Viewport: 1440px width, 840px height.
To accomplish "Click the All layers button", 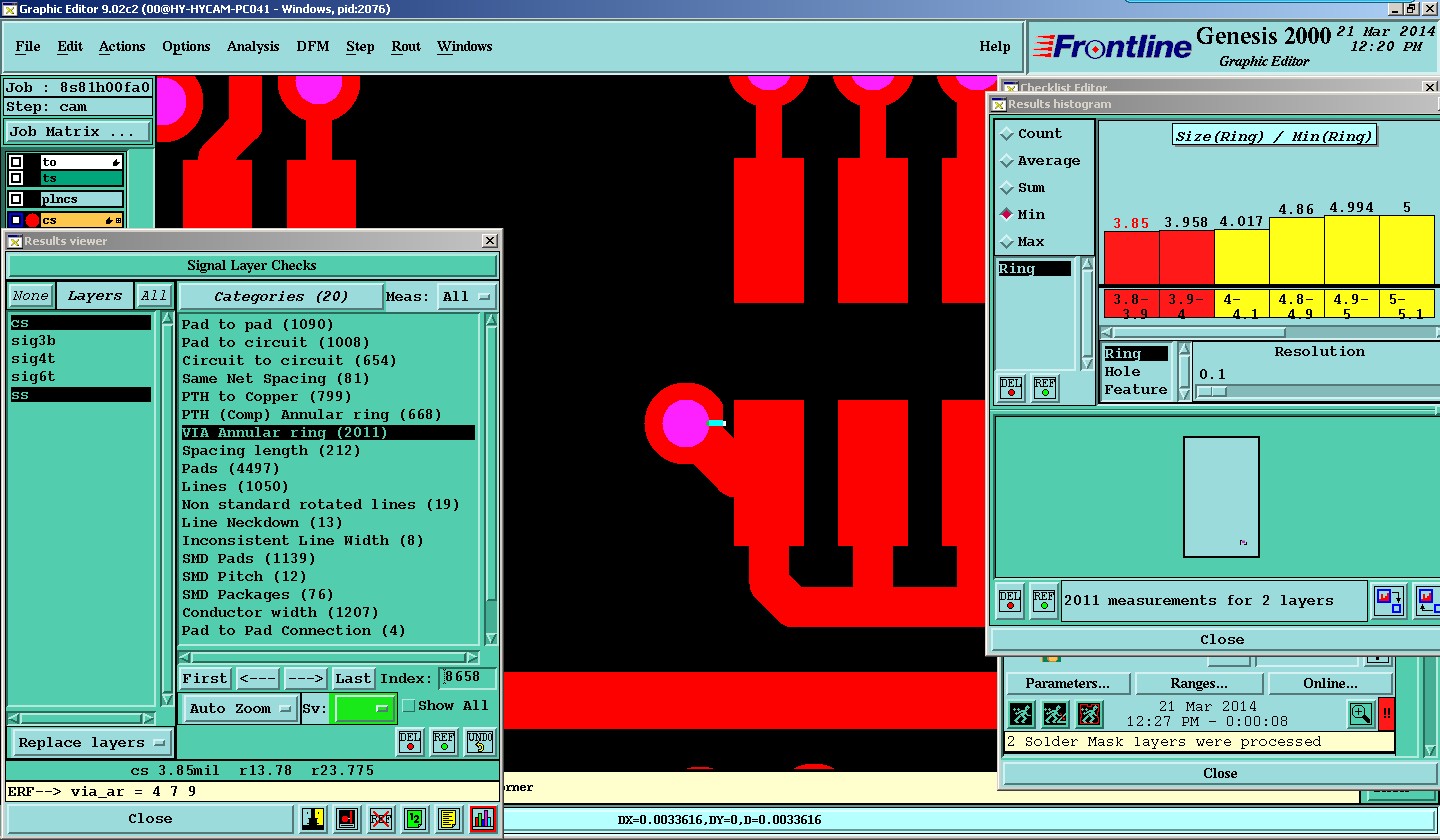I will click(x=153, y=296).
